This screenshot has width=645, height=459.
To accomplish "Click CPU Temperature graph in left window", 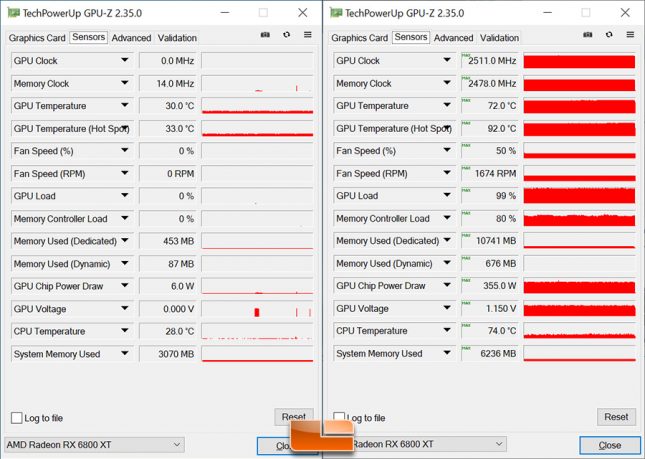I will [x=258, y=332].
